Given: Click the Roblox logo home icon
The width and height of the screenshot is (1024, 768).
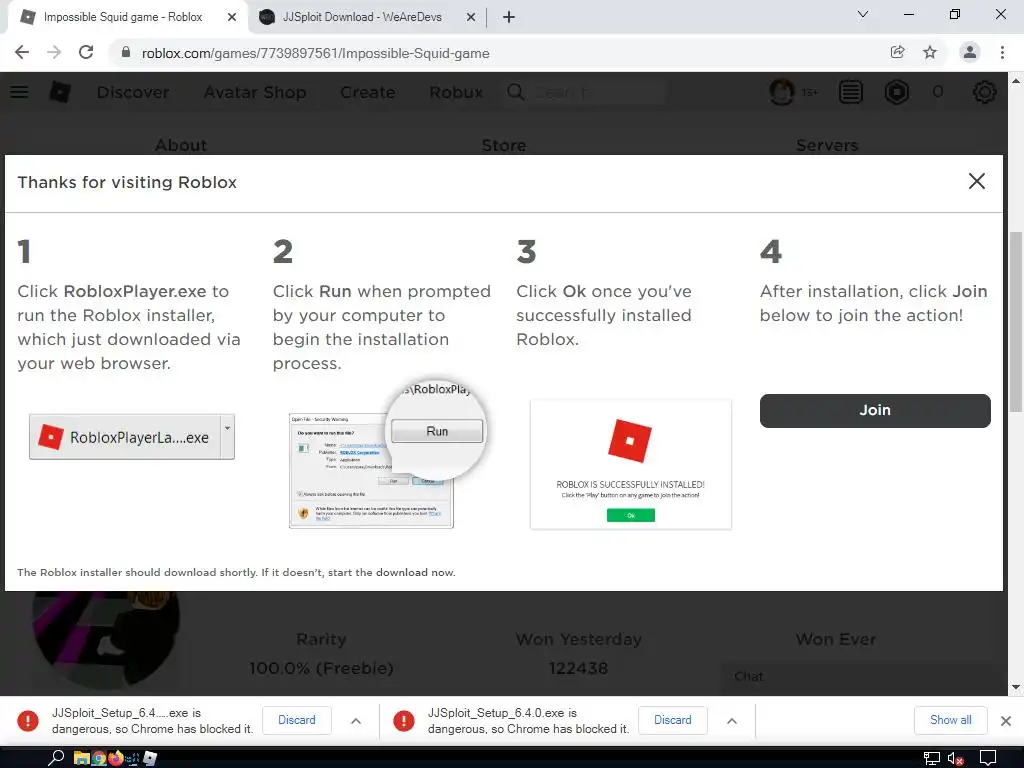Looking at the screenshot, I should 60,92.
